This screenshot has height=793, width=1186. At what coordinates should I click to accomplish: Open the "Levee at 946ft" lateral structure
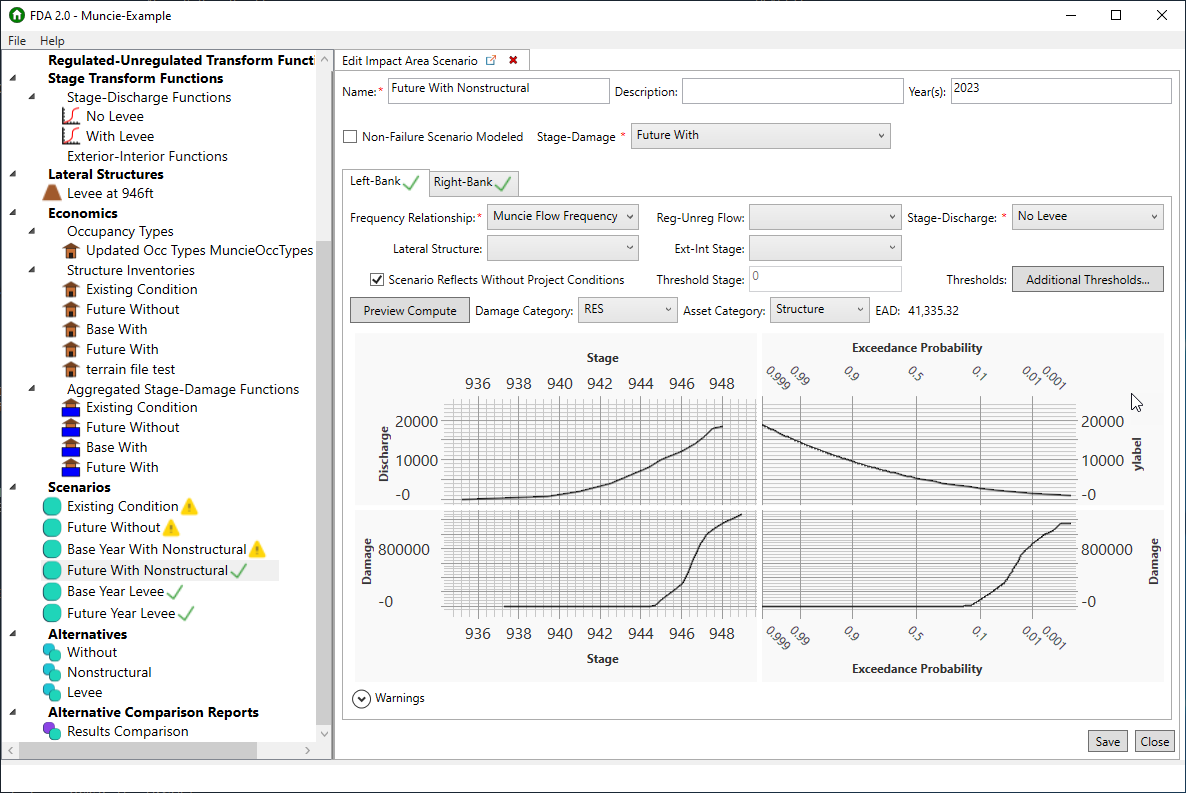(x=108, y=193)
